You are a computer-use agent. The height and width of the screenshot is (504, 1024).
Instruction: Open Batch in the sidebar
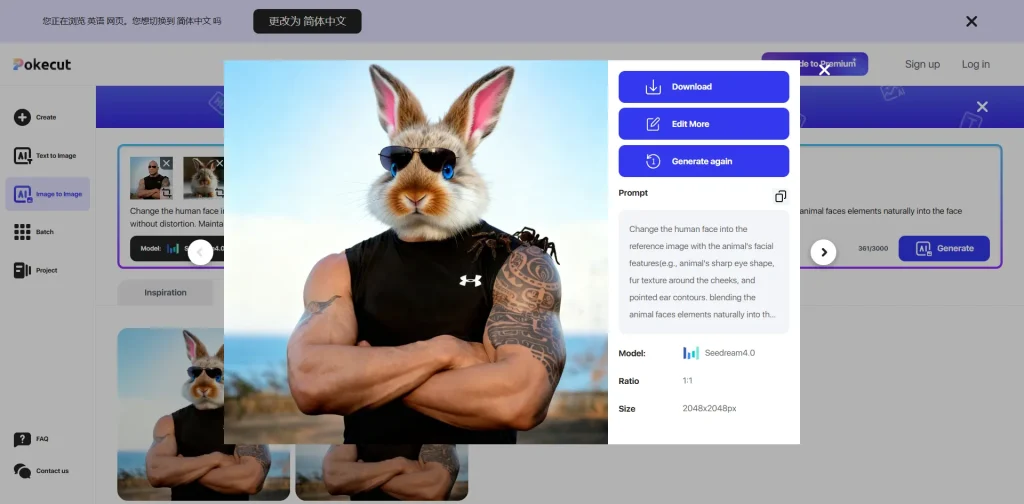click(x=34, y=232)
